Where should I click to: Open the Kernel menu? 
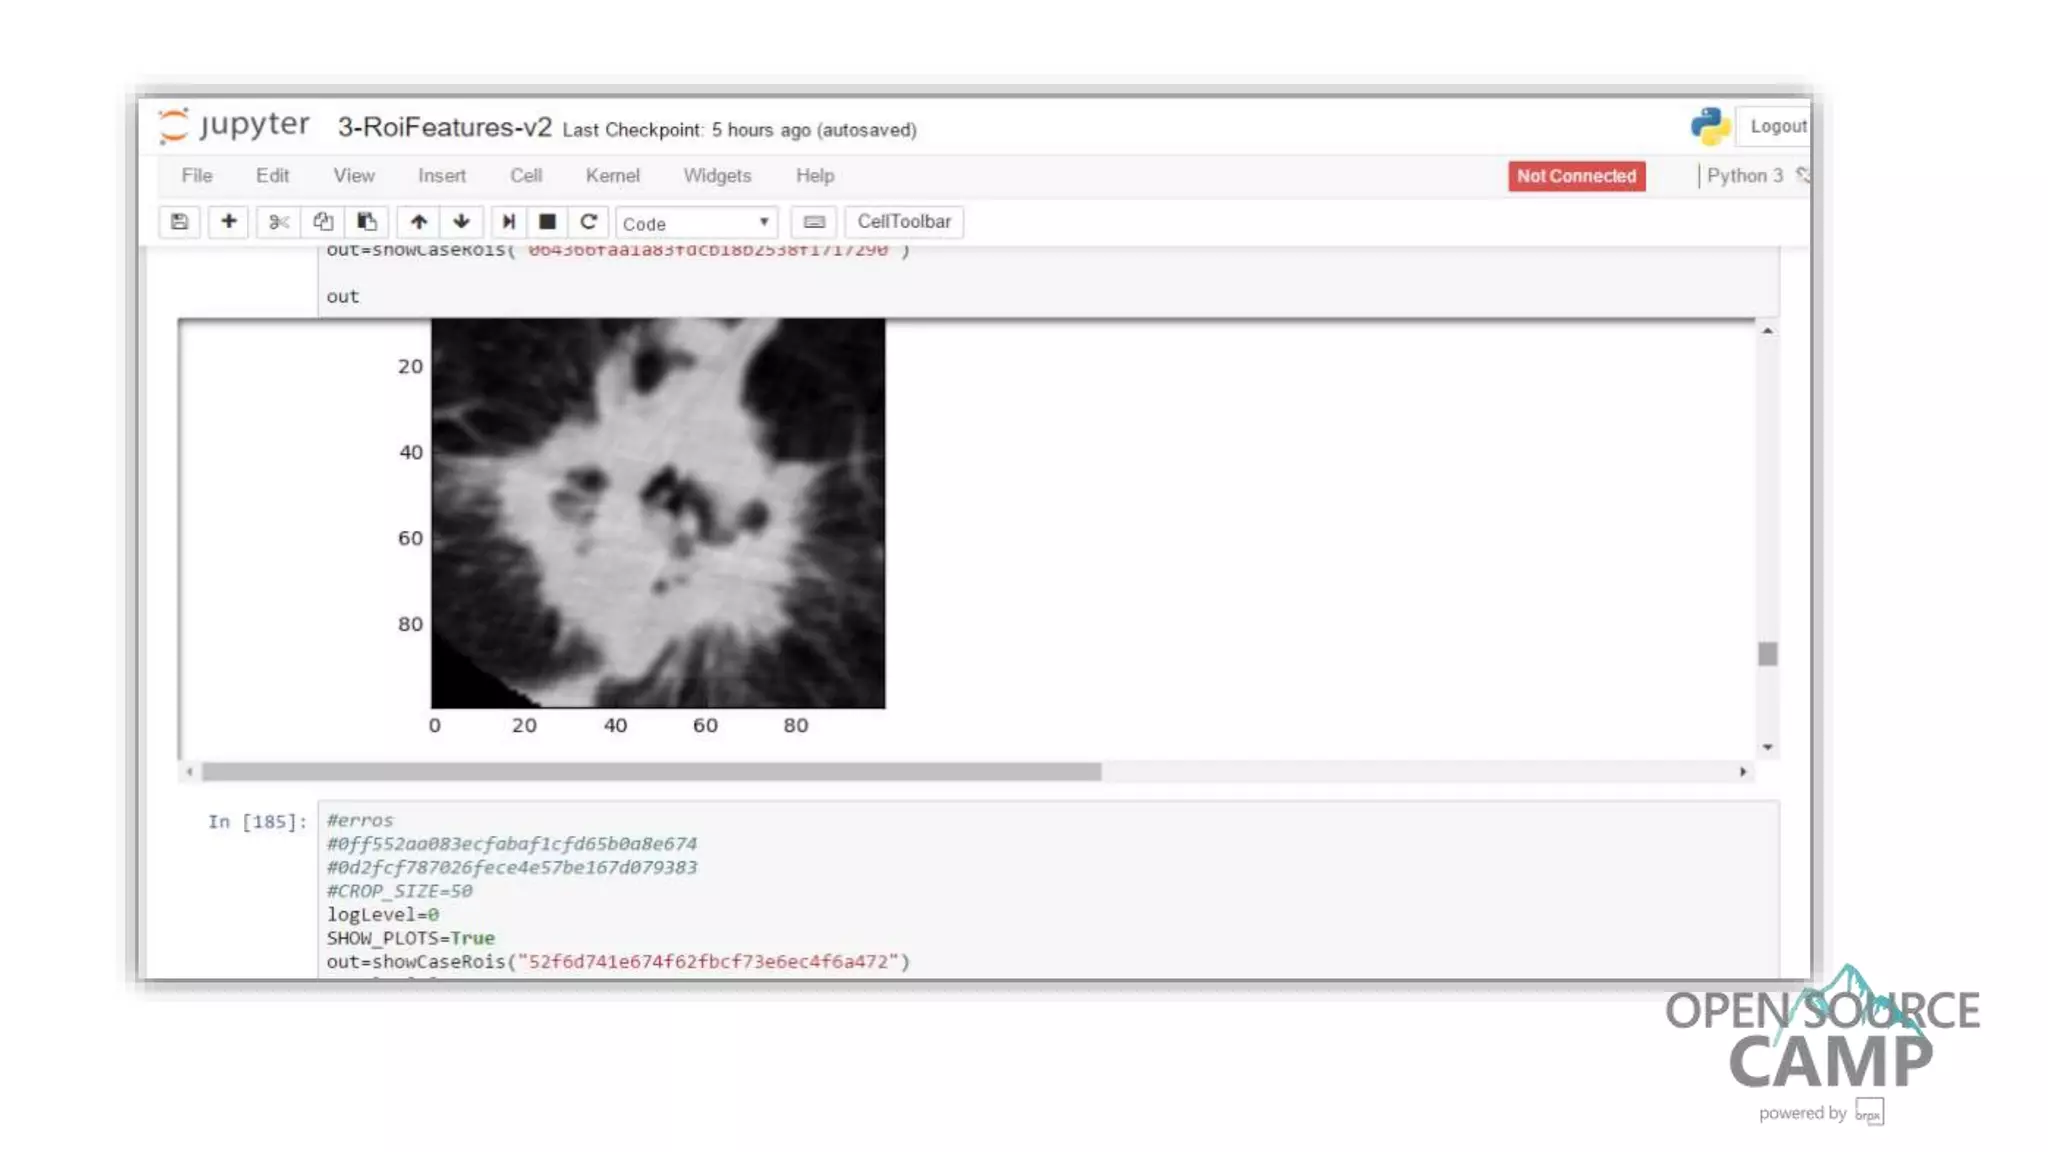(613, 176)
